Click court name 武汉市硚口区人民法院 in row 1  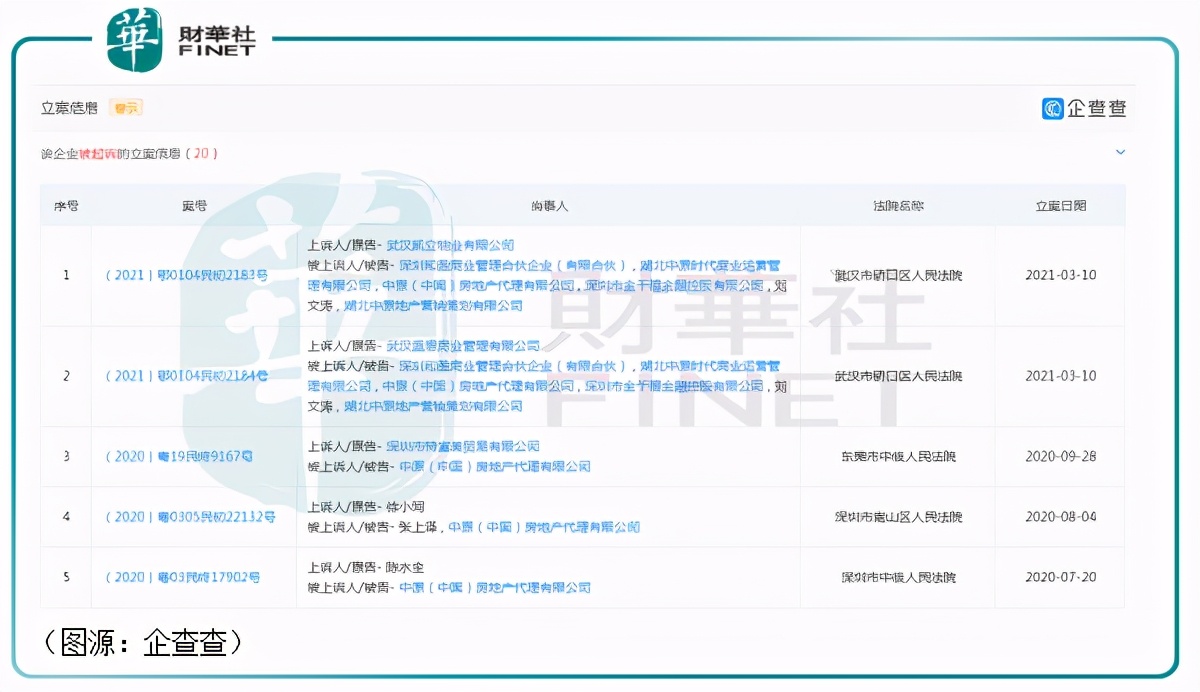point(898,275)
